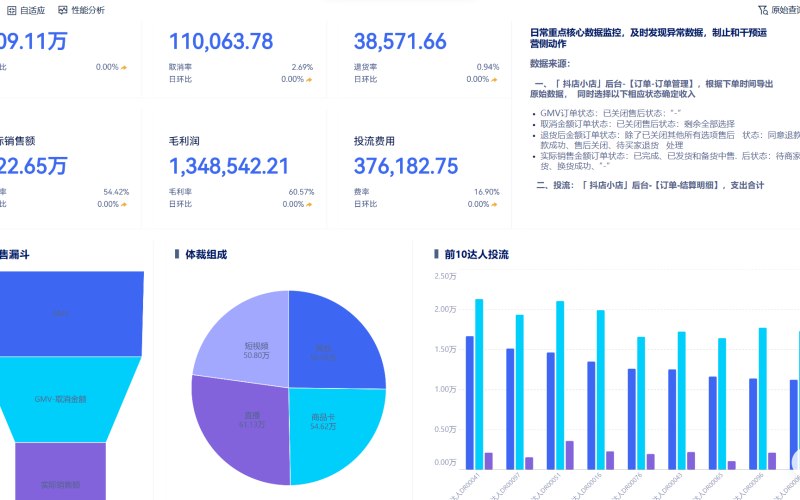Click the 毛利率 60.57% figure
Screen dimensions: 800x500
(x=301, y=192)
